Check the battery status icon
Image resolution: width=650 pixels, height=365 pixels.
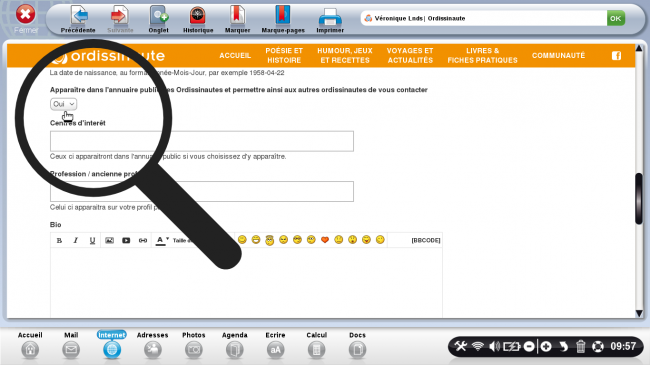[512, 346]
